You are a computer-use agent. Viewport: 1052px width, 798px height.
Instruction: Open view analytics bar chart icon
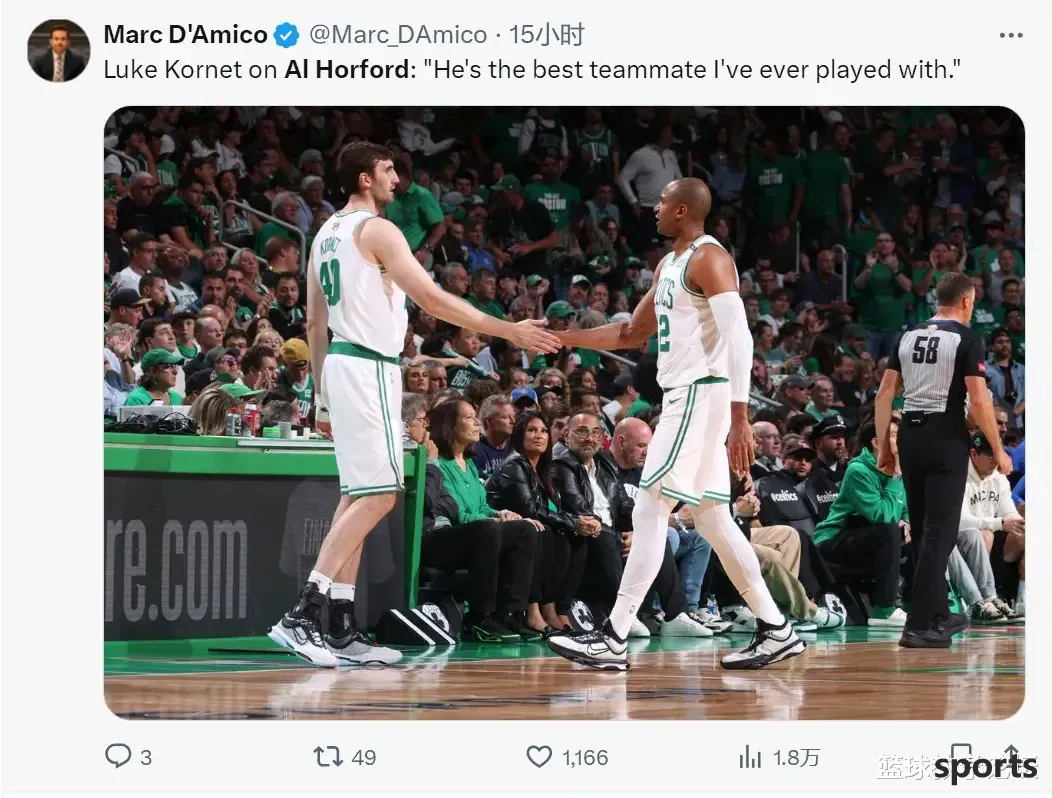tap(750, 757)
